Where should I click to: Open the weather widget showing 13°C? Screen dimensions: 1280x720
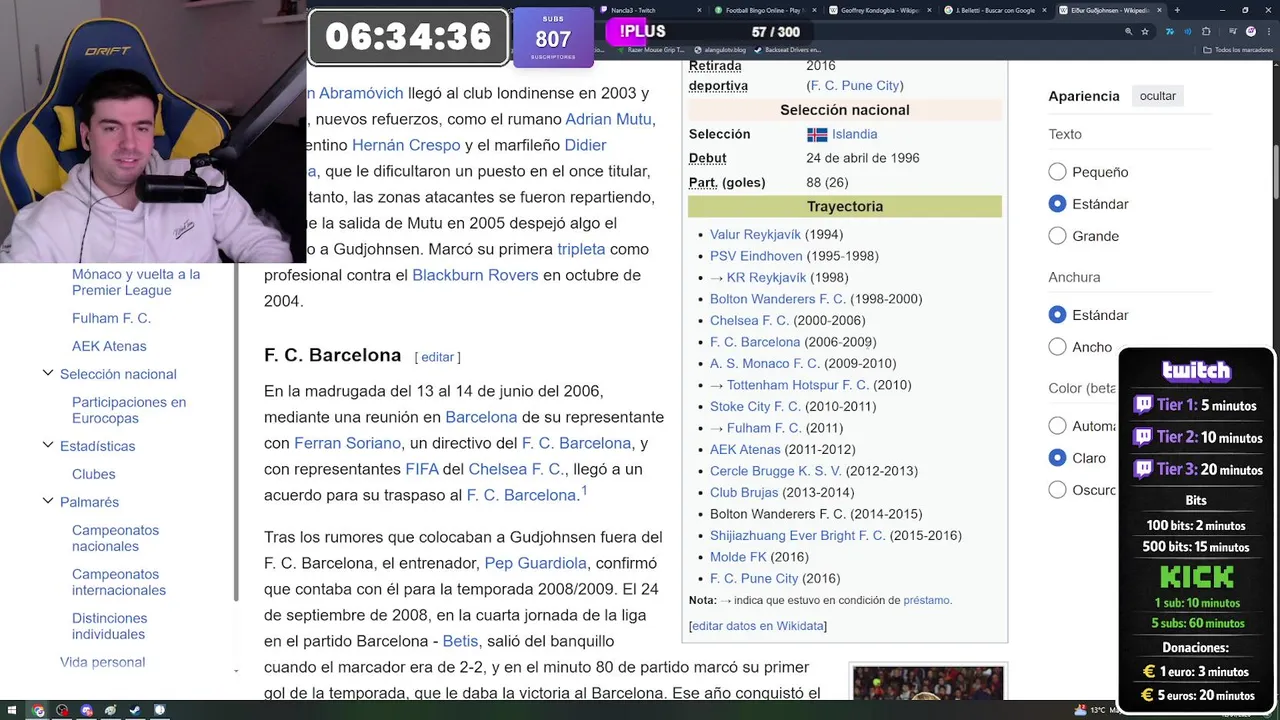click(1097, 711)
